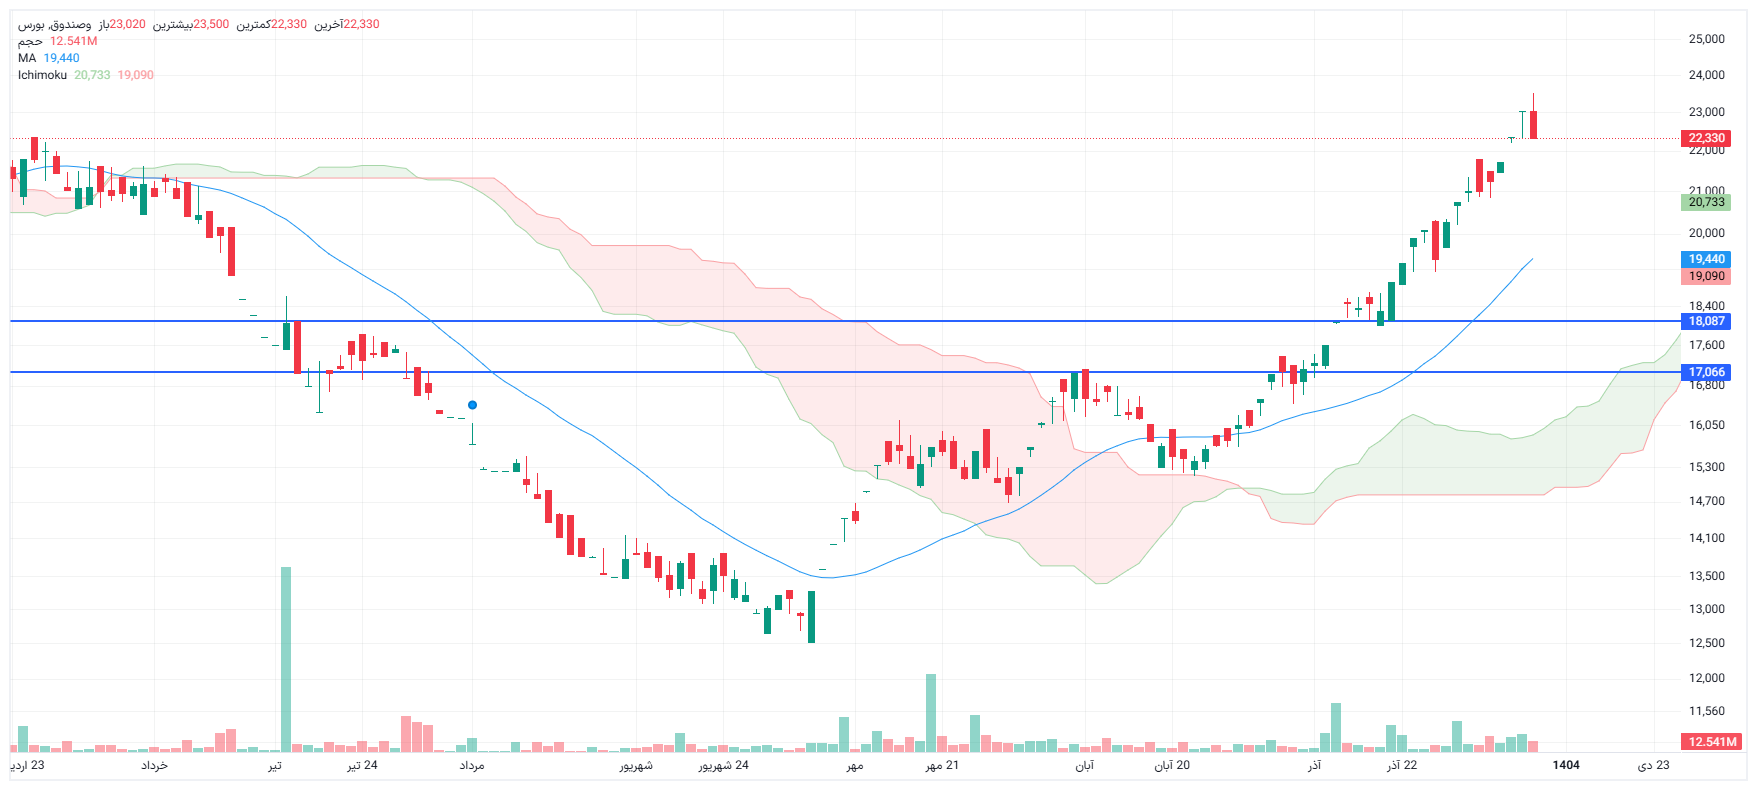Click the tall volume bar above 21 مهر
The width and height of the screenshot is (1757, 790).
(931, 712)
